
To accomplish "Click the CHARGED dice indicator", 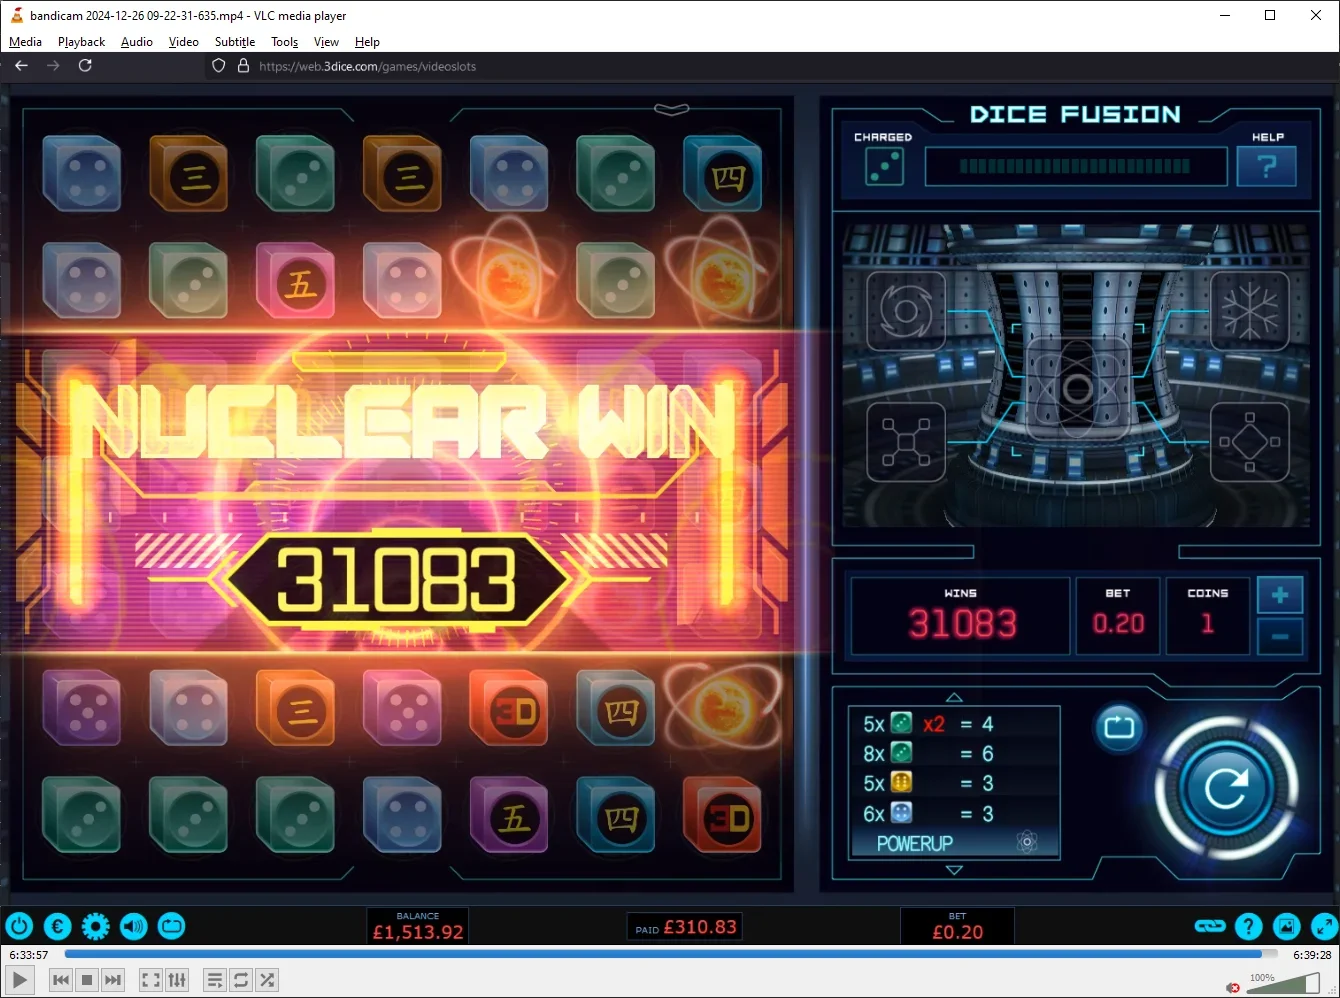I will [x=884, y=167].
